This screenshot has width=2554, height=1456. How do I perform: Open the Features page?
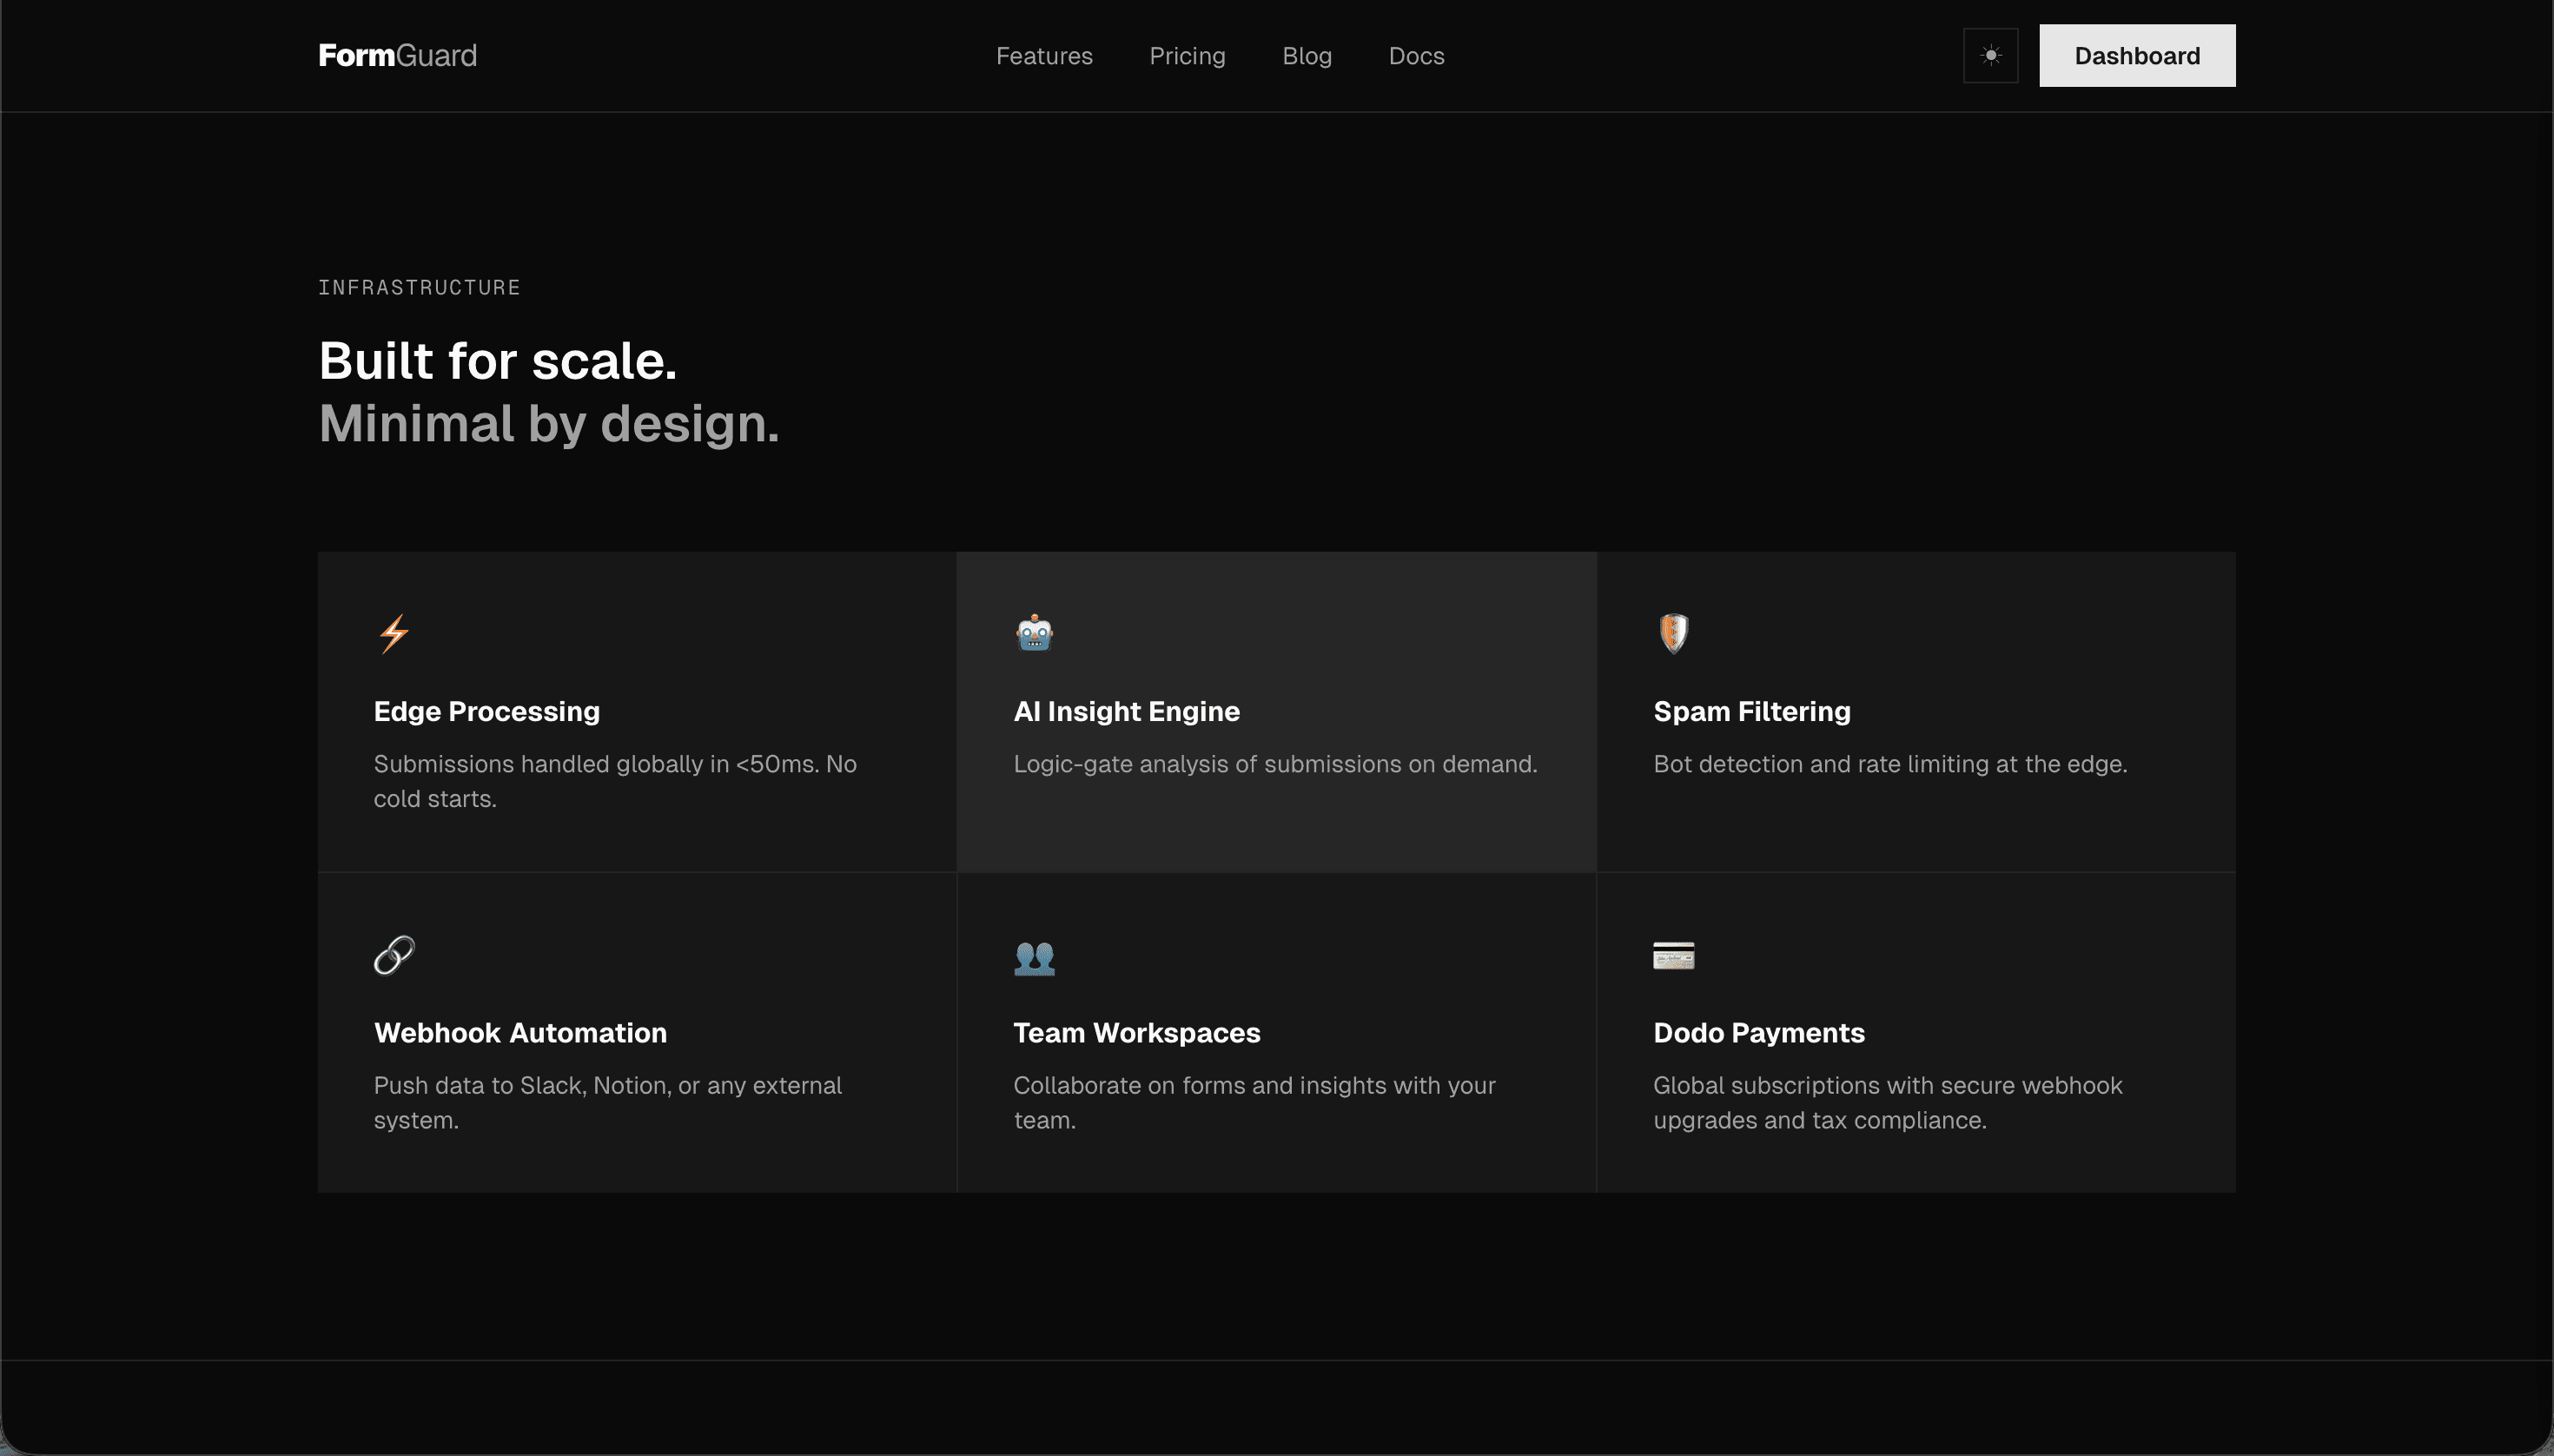click(x=1043, y=56)
